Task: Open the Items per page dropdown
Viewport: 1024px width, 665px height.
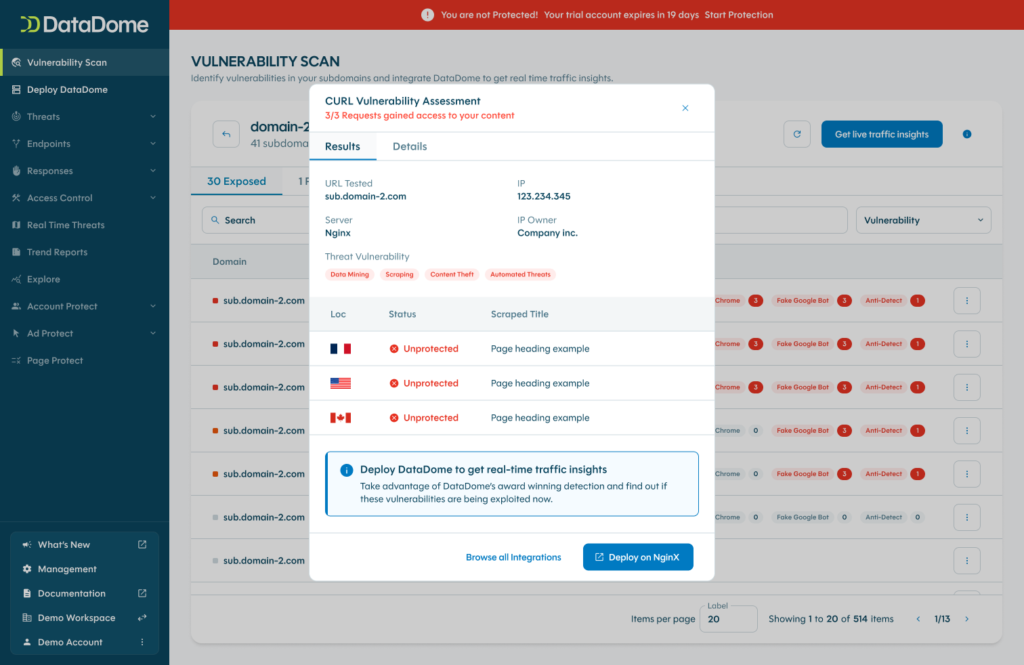Action: (x=728, y=619)
